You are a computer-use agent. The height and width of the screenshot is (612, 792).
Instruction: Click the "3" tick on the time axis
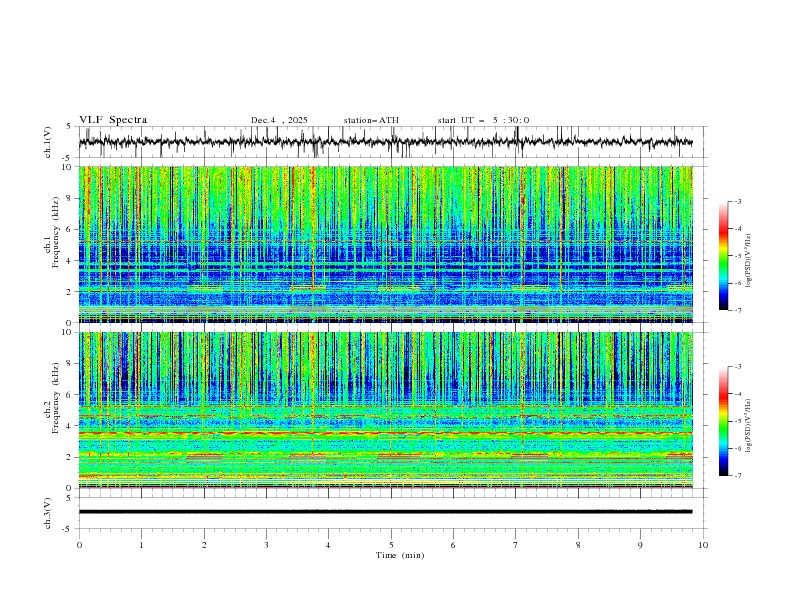point(266,545)
